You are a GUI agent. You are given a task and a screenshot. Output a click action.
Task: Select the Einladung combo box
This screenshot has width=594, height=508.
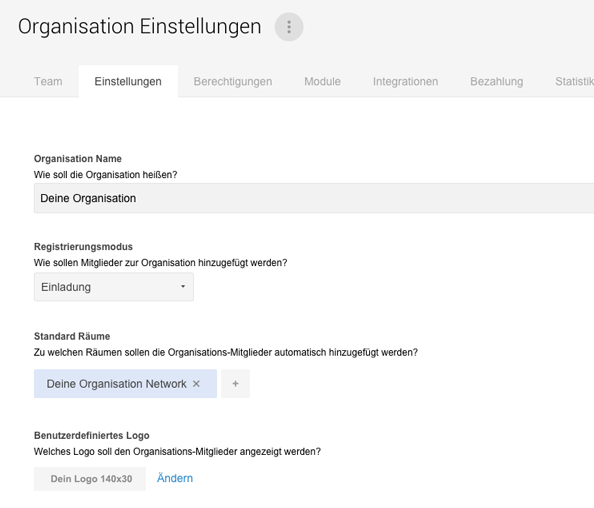click(114, 287)
